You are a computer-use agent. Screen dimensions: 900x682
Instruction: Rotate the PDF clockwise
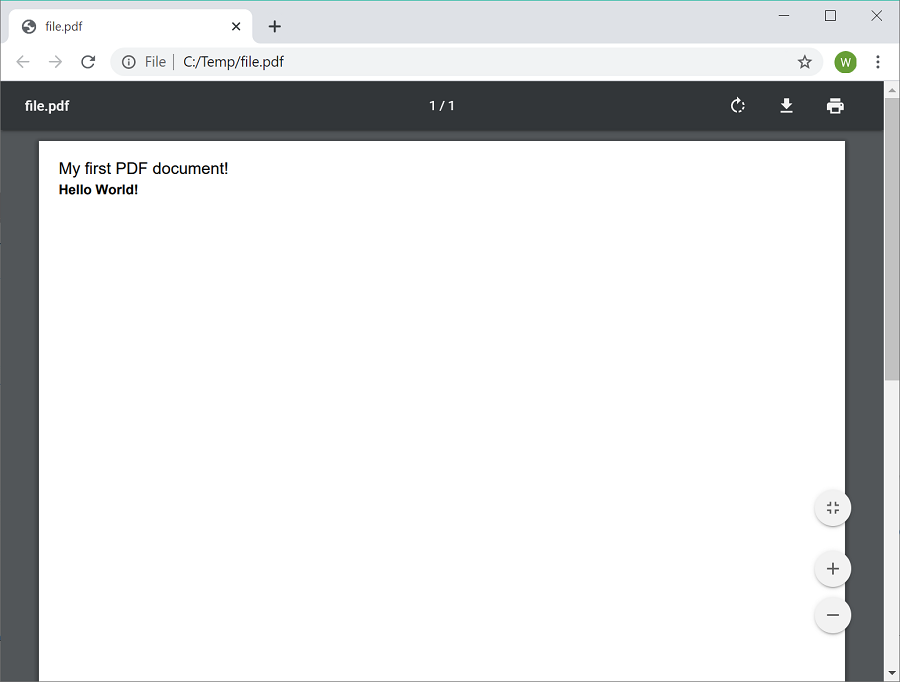point(738,106)
